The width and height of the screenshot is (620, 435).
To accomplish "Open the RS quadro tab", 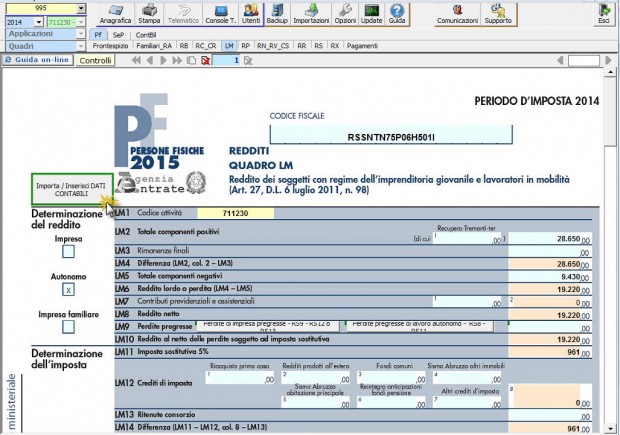I will coord(319,46).
